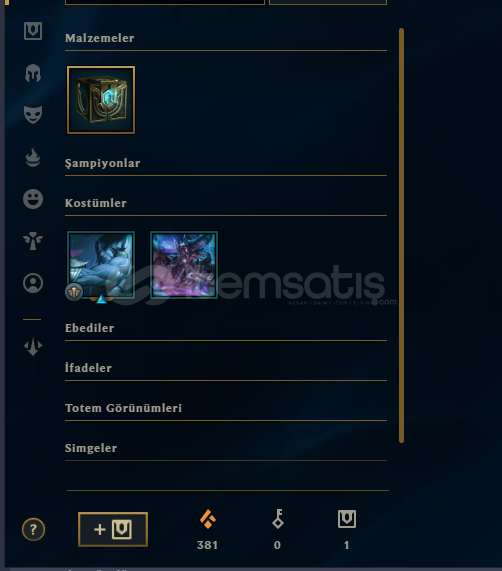The image size is (502, 571).
Task: Select the summoner icons profile sidebar icon
Action: tap(33, 283)
